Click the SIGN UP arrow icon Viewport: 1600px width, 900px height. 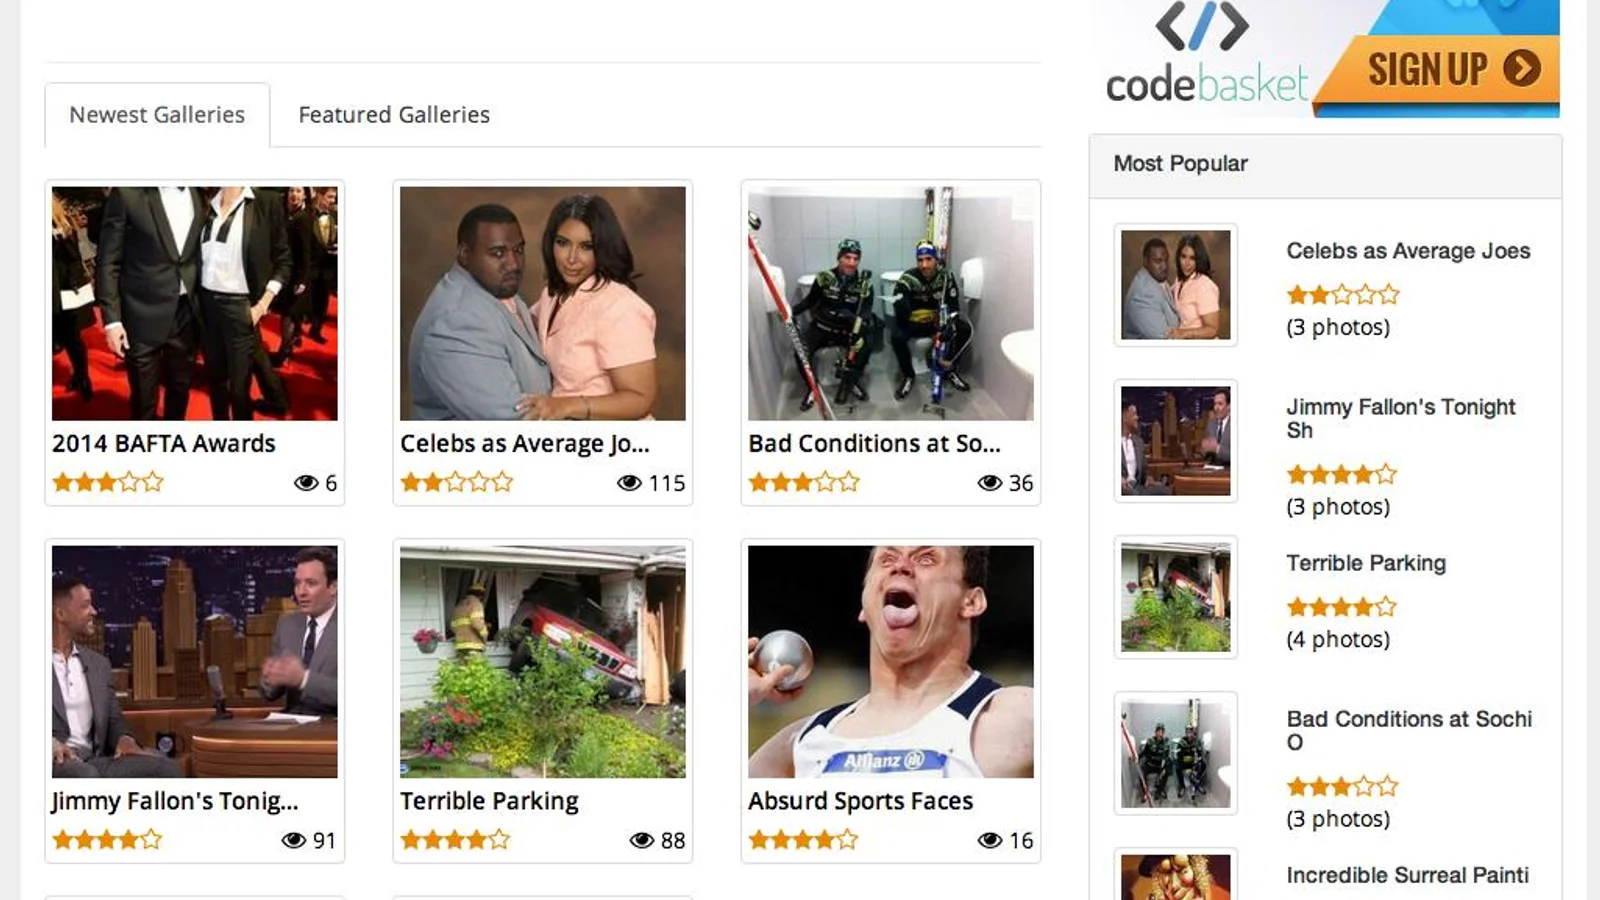(x=1521, y=68)
